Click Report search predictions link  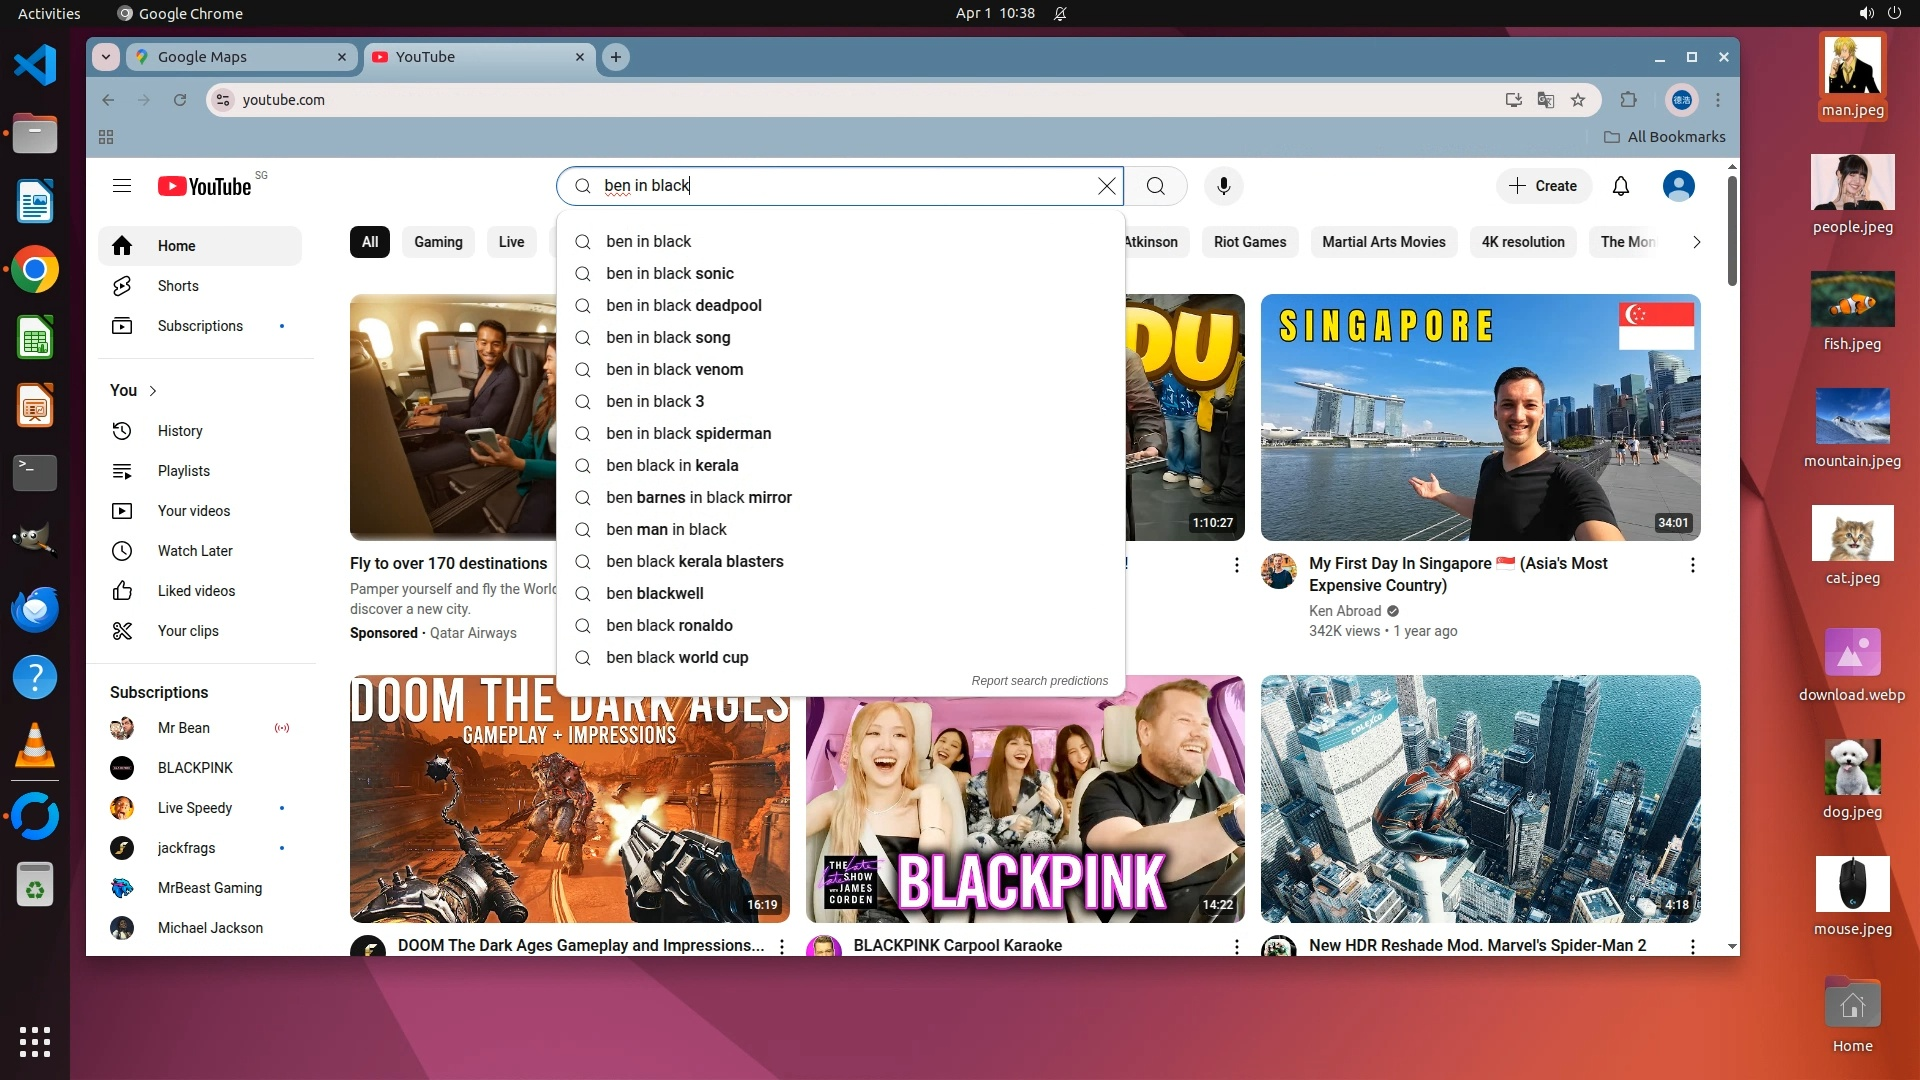point(1039,681)
